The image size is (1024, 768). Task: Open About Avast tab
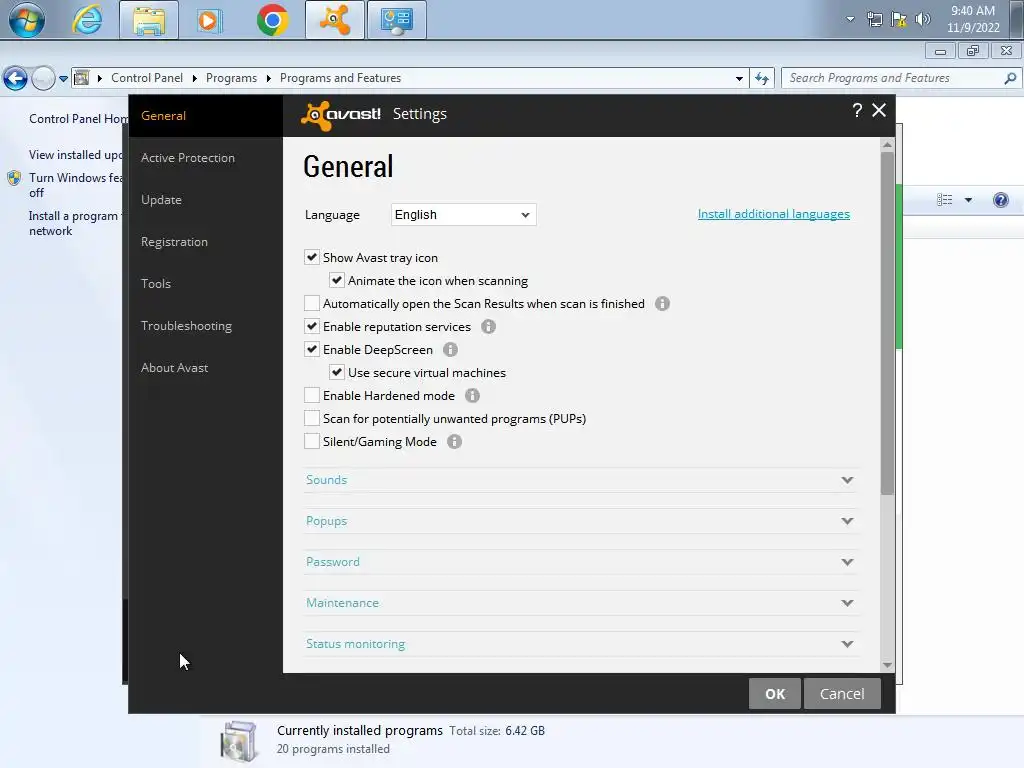pos(174,368)
